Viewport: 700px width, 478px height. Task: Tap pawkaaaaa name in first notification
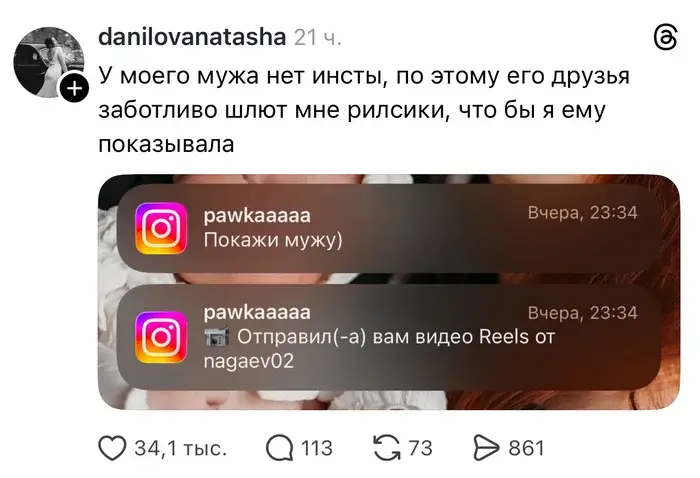coord(257,216)
